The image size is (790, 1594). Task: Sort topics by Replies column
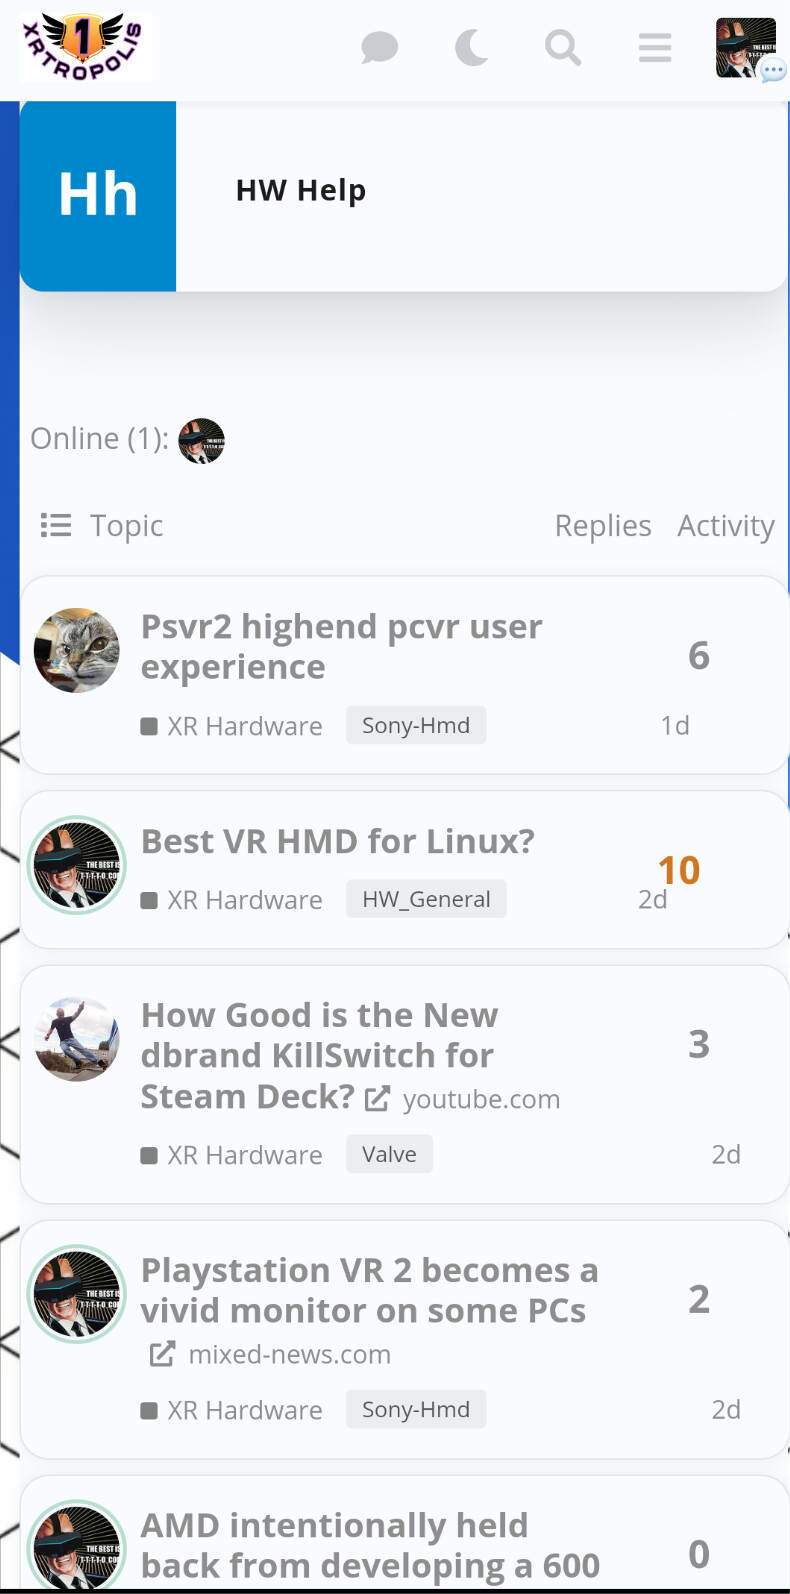[x=603, y=525]
